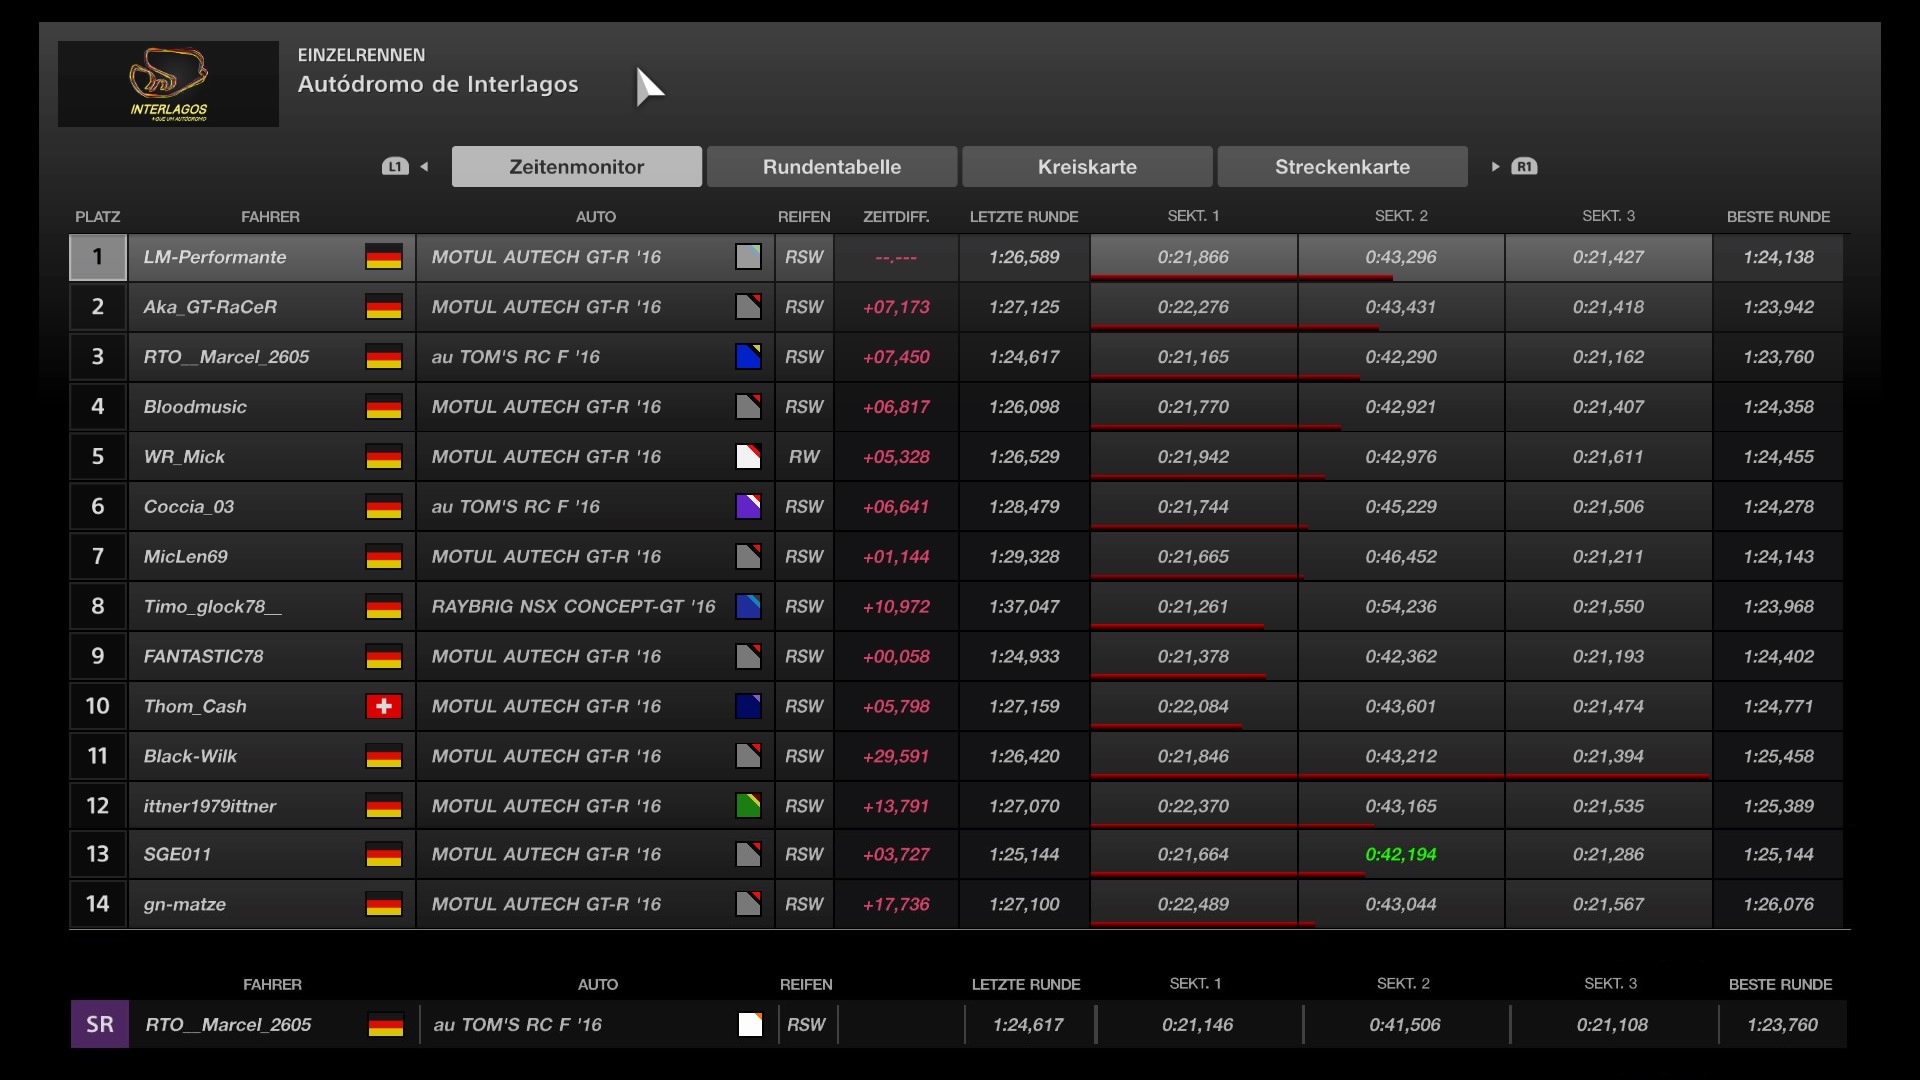
Task: Click the green 0:42,194 sector time for SGE011
Action: [1400, 855]
